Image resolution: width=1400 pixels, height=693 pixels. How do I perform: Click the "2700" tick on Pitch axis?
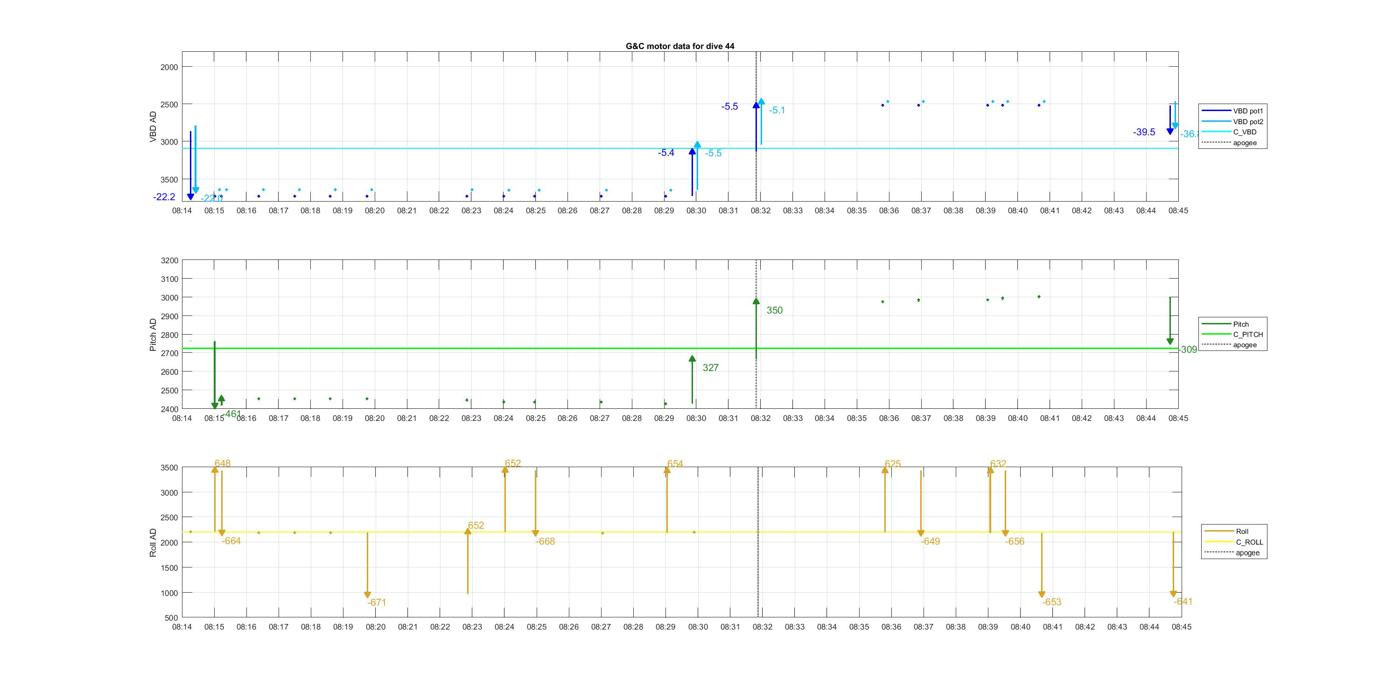[x=169, y=353]
